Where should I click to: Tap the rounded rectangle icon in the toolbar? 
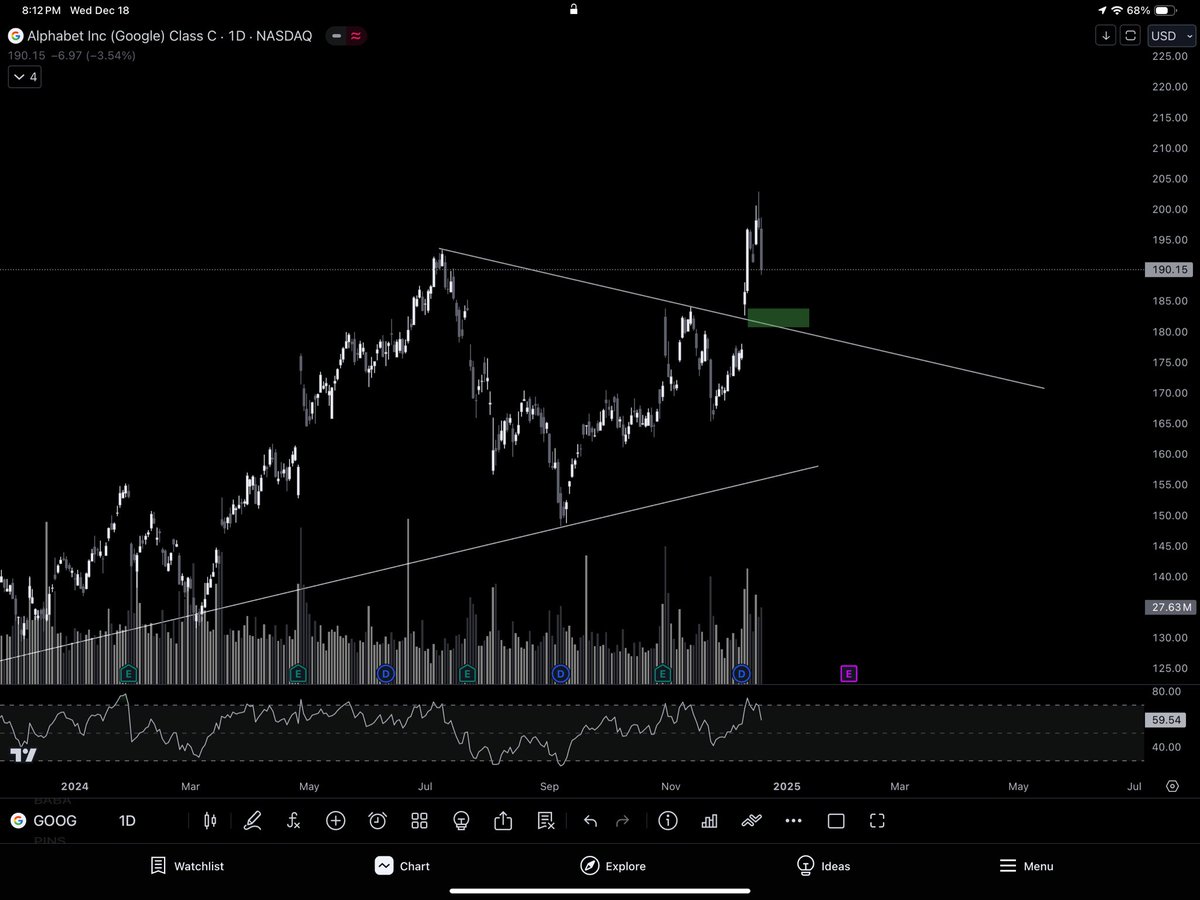pyautogui.click(x=836, y=821)
